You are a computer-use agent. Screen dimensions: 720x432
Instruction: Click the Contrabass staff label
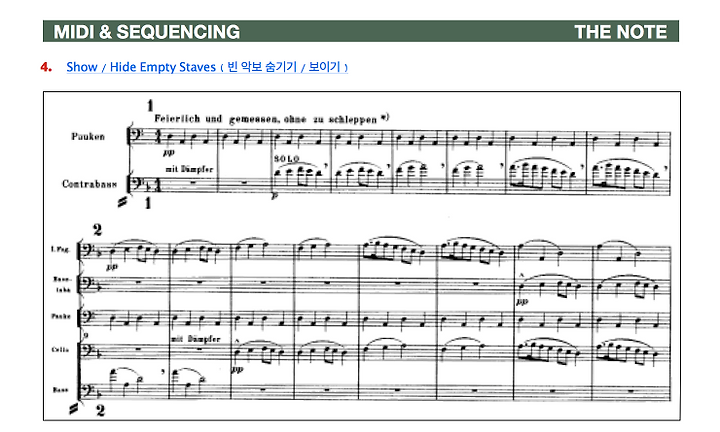(90, 184)
